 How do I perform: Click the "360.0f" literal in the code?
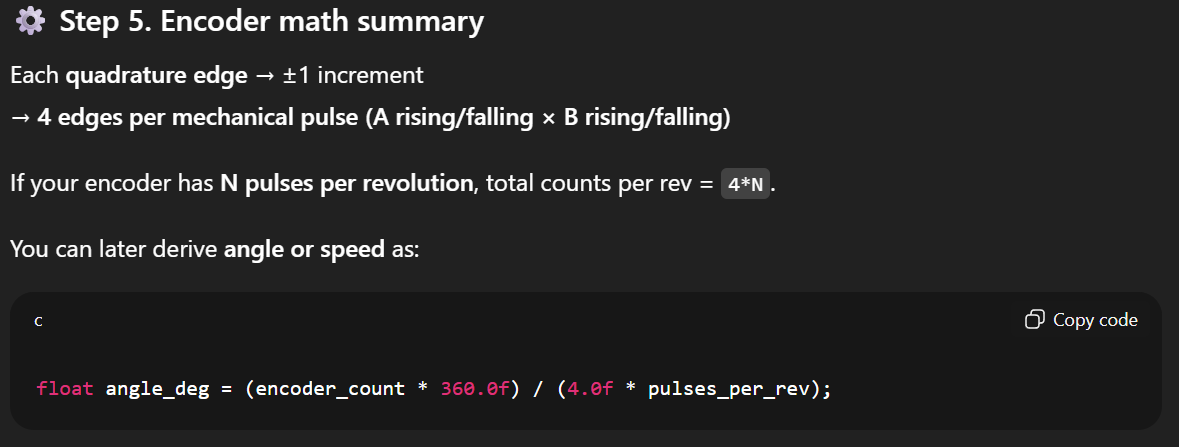pyautogui.click(x=474, y=389)
